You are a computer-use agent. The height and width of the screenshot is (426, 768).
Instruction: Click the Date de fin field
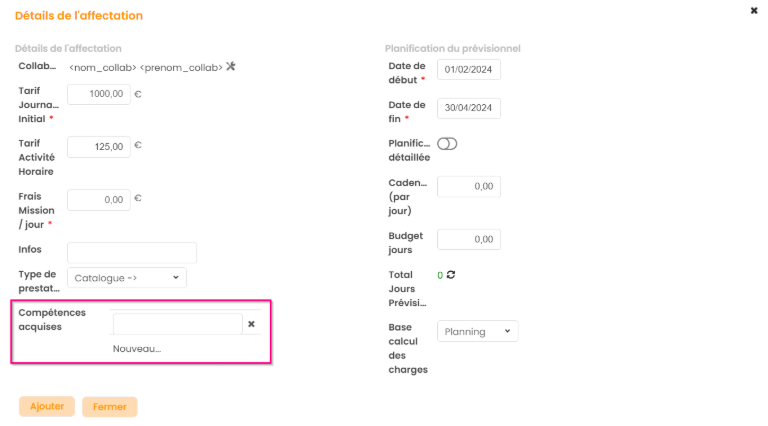(469, 108)
